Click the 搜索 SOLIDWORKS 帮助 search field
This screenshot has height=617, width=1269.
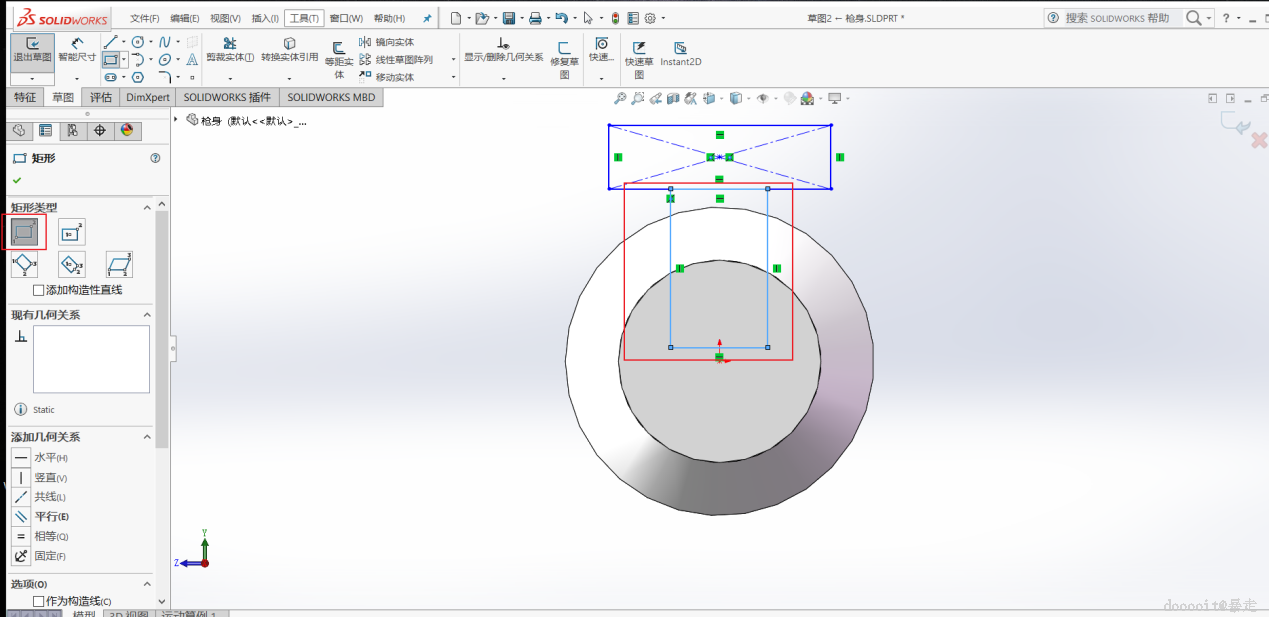[x=1116, y=18]
